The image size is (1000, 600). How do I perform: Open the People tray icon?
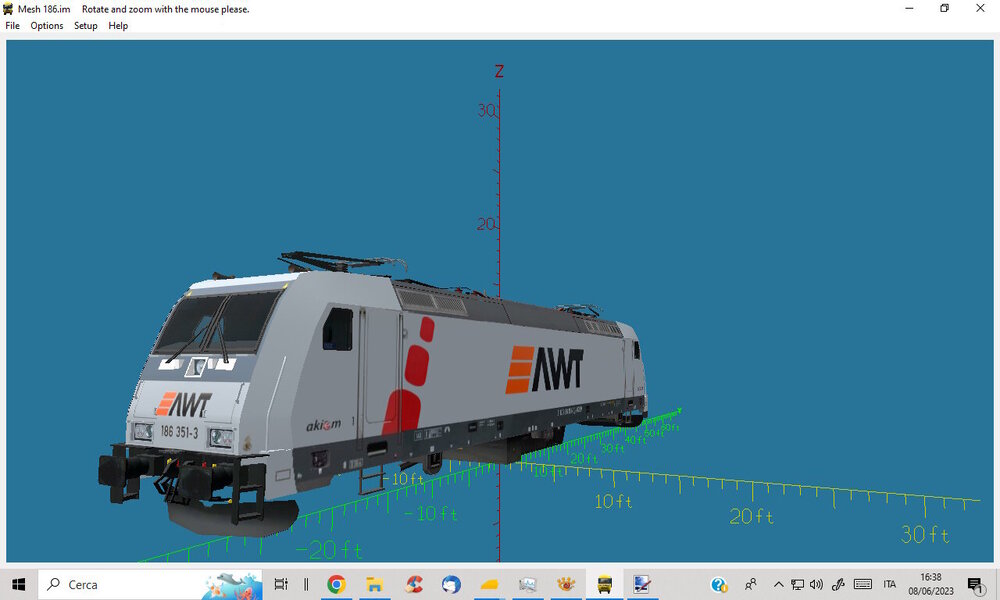coord(751,584)
